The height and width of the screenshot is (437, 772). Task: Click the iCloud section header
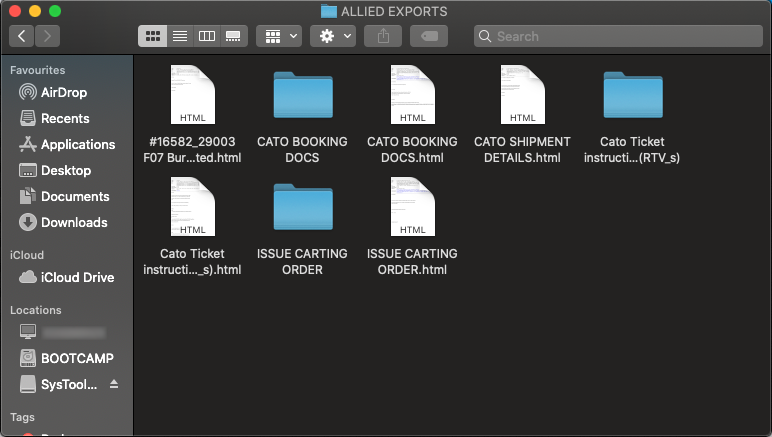click(27, 255)
